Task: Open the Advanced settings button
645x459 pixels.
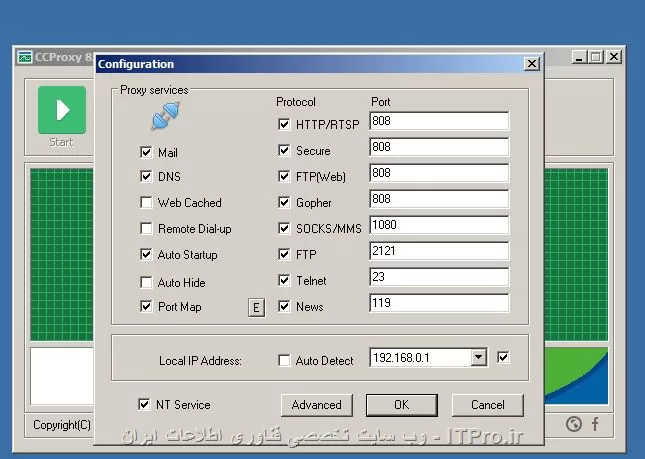Action: coord(316,405)
